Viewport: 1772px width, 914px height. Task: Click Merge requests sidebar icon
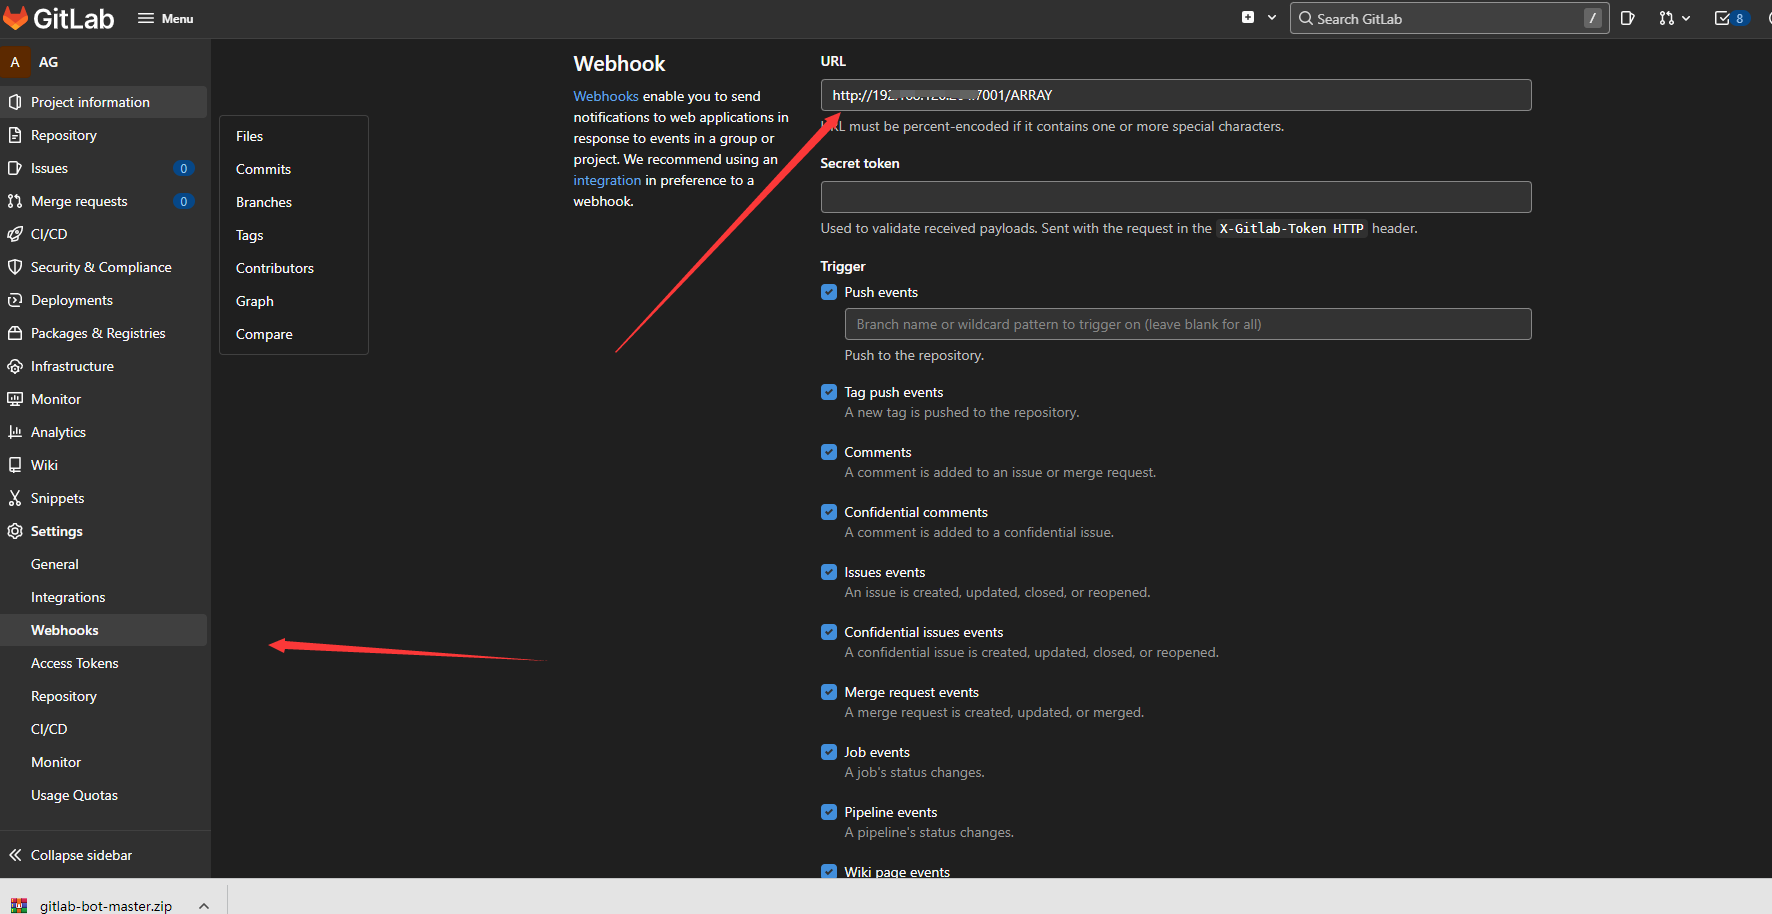[15, 201]
